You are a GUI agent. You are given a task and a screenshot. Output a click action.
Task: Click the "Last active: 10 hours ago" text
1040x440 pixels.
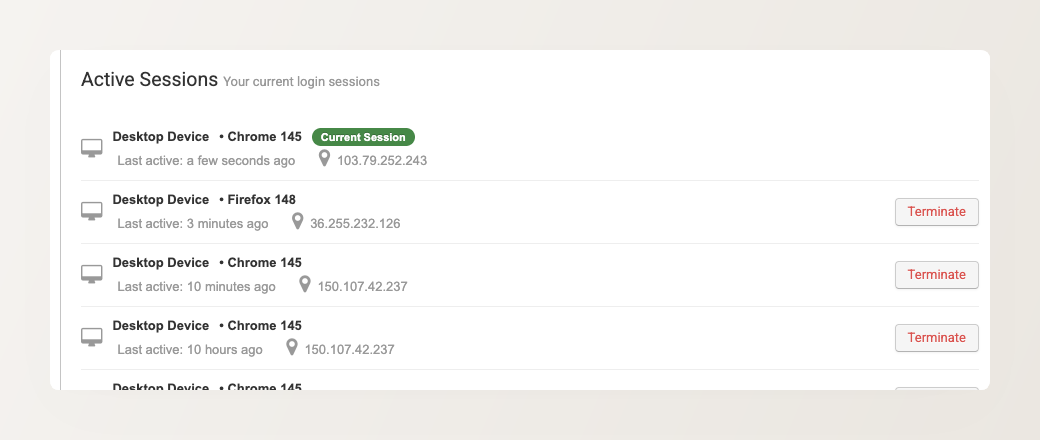point(190,350)
